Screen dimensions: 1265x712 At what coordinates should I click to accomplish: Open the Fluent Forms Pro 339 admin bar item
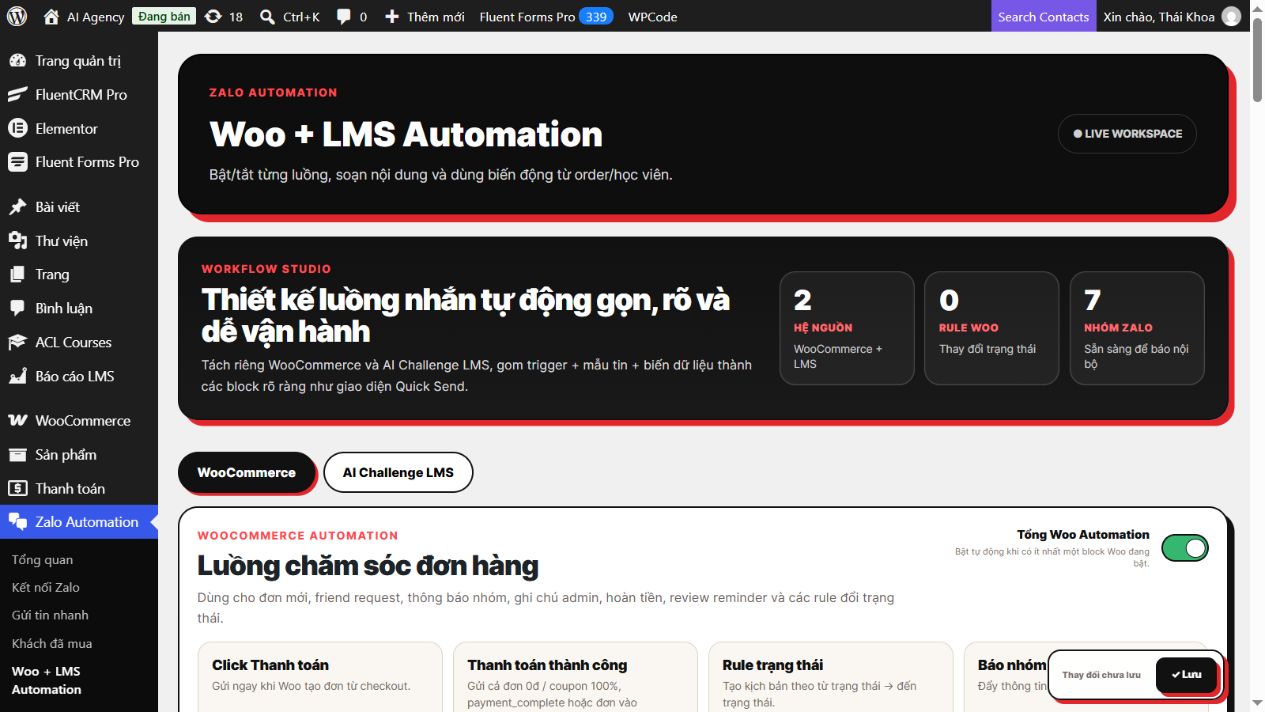546,16
